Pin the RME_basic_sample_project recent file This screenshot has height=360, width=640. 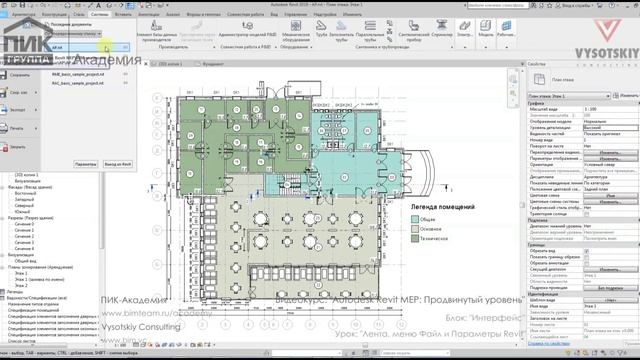[125, 74]
